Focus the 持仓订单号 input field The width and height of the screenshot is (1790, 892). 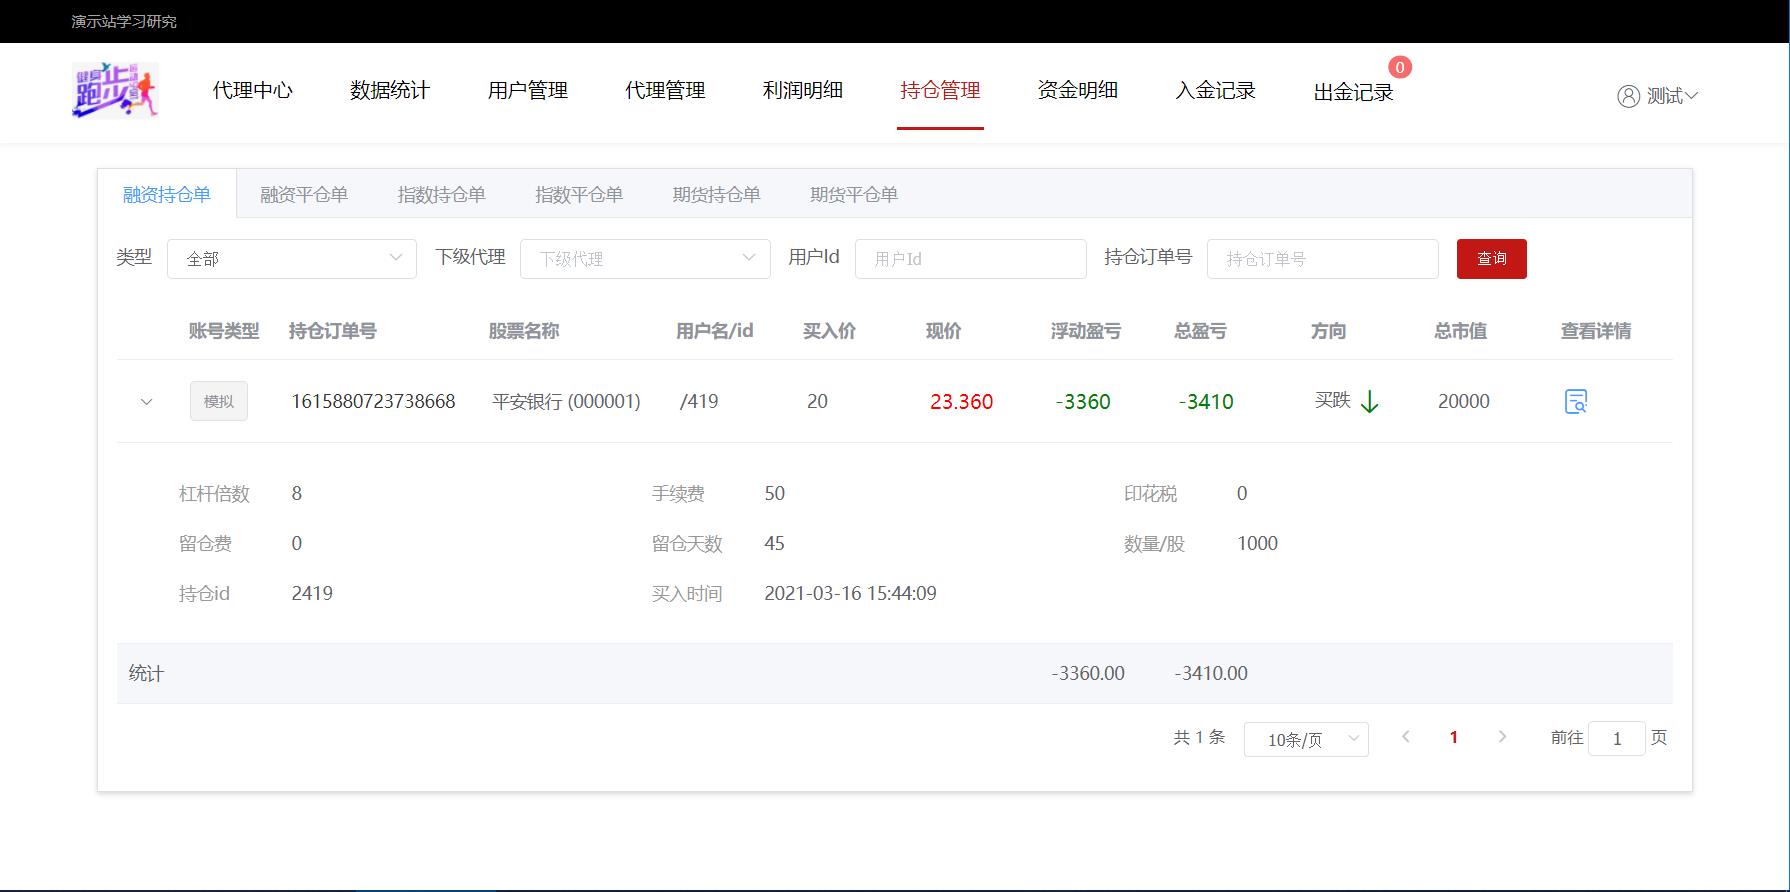(x=1322, y=259)
